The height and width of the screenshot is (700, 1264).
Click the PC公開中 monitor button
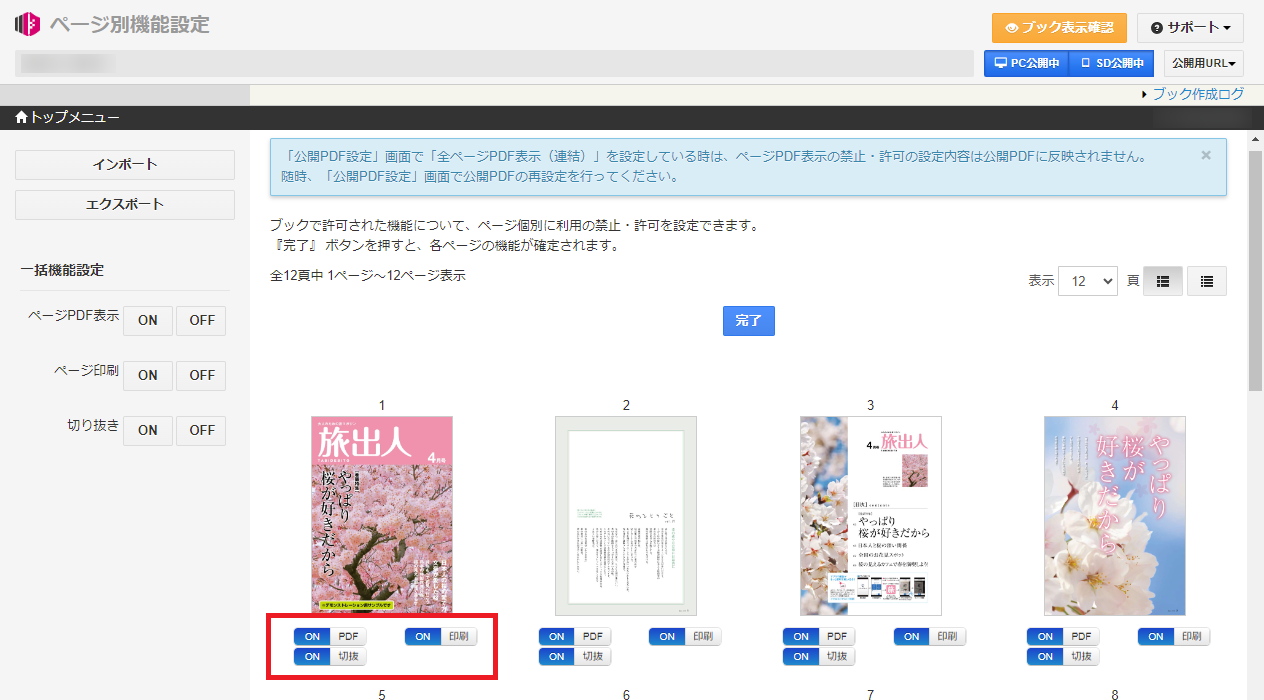coord(1026,63)
